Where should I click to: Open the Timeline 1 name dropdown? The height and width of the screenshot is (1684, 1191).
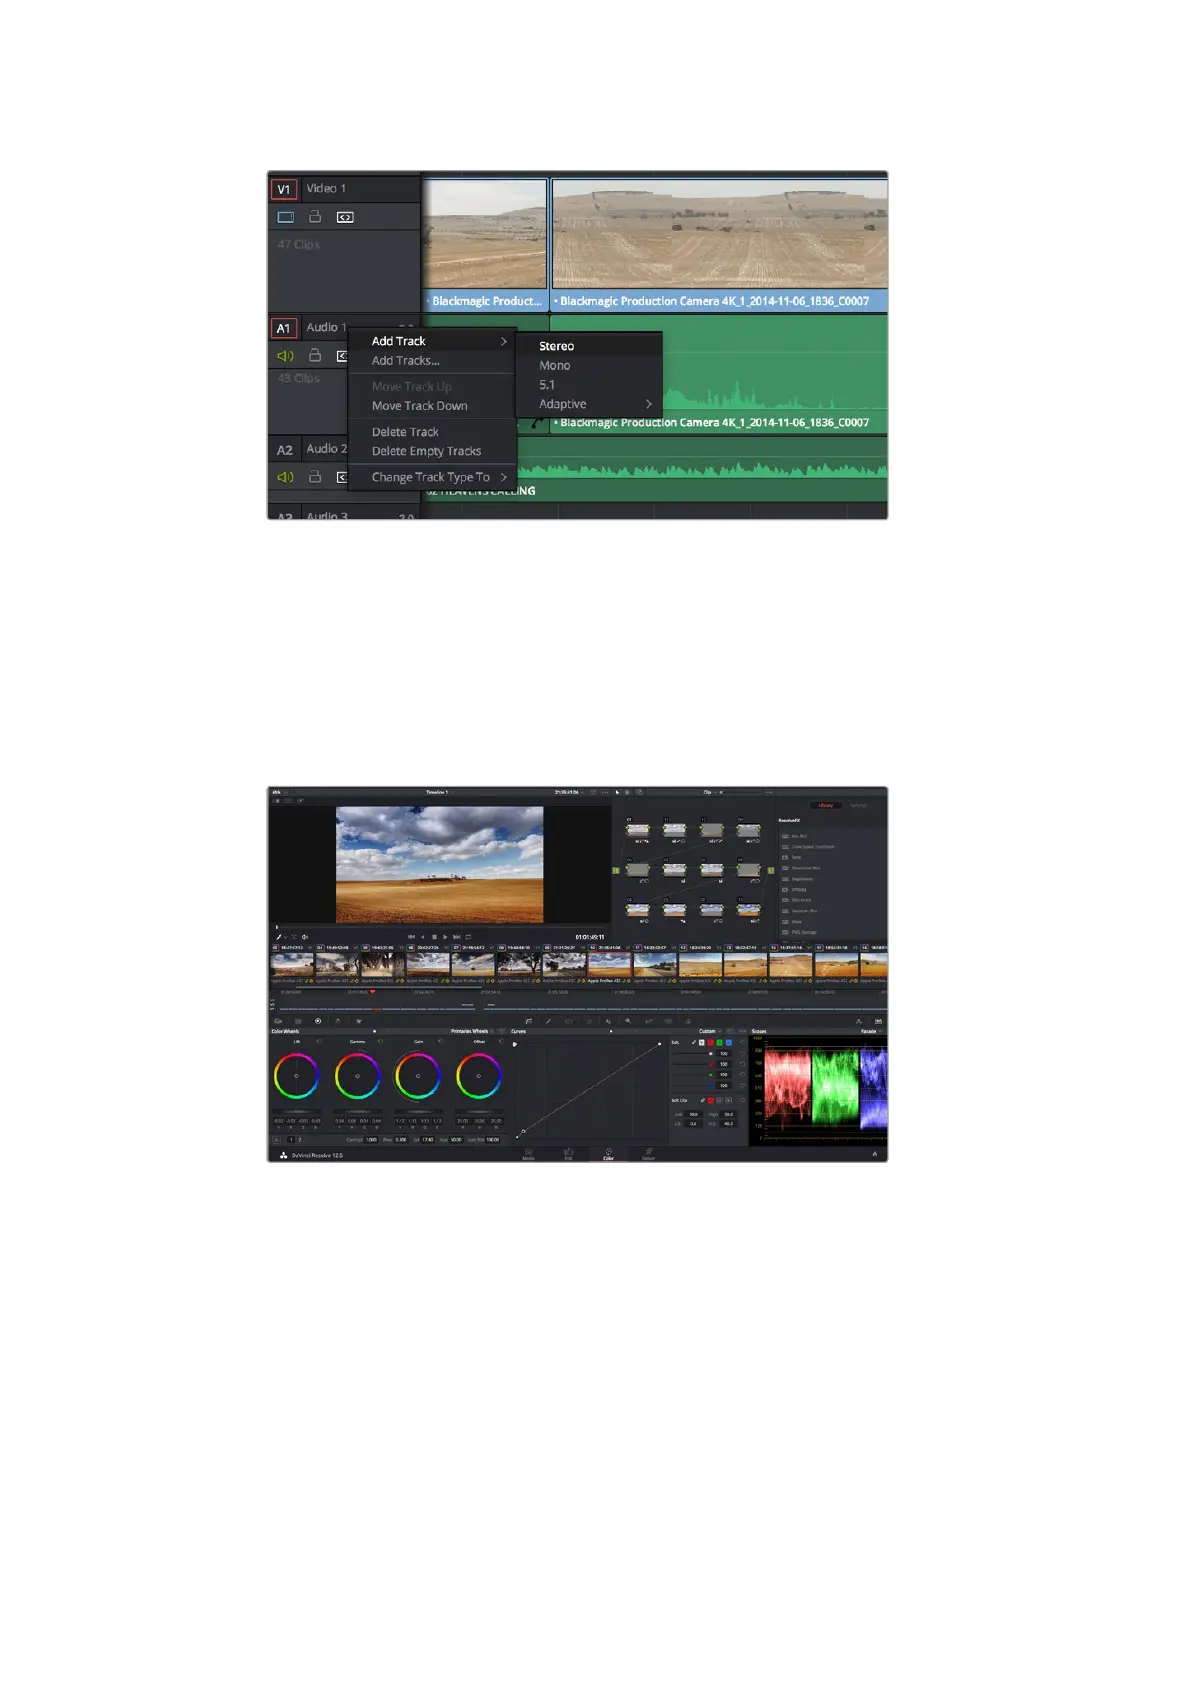[x=438, y=792]
